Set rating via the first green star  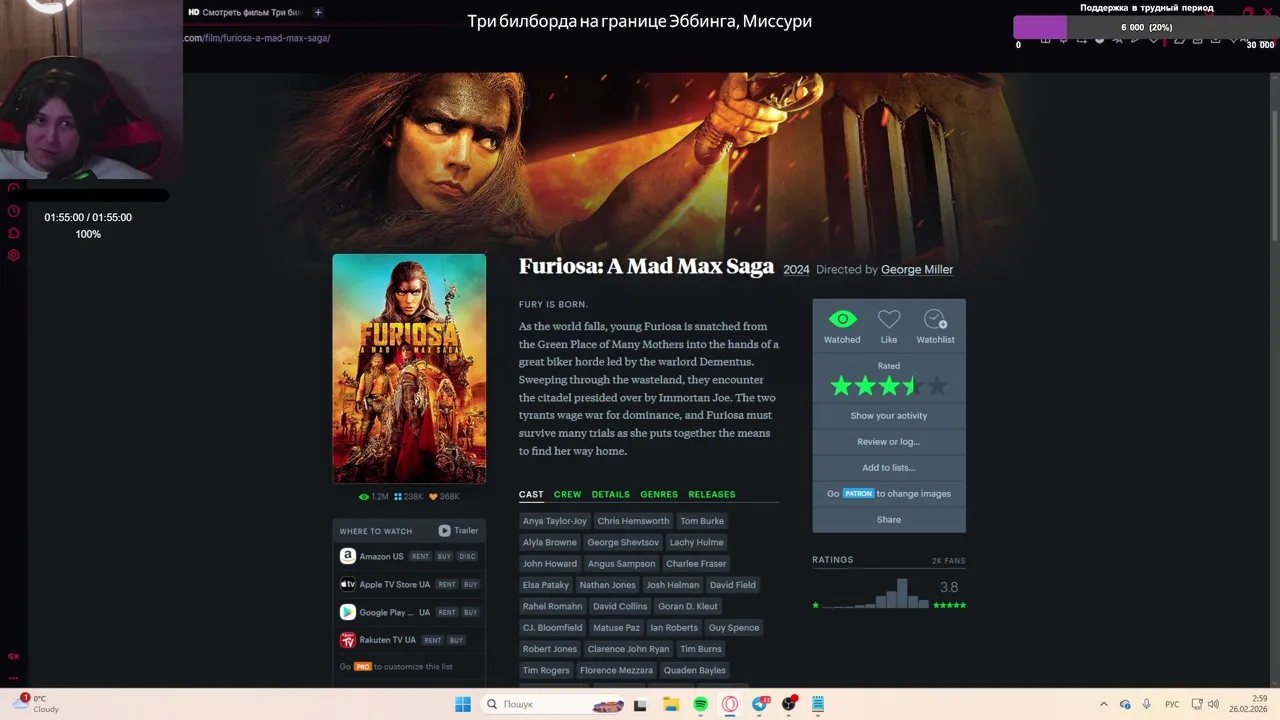(x=841, y=386)
